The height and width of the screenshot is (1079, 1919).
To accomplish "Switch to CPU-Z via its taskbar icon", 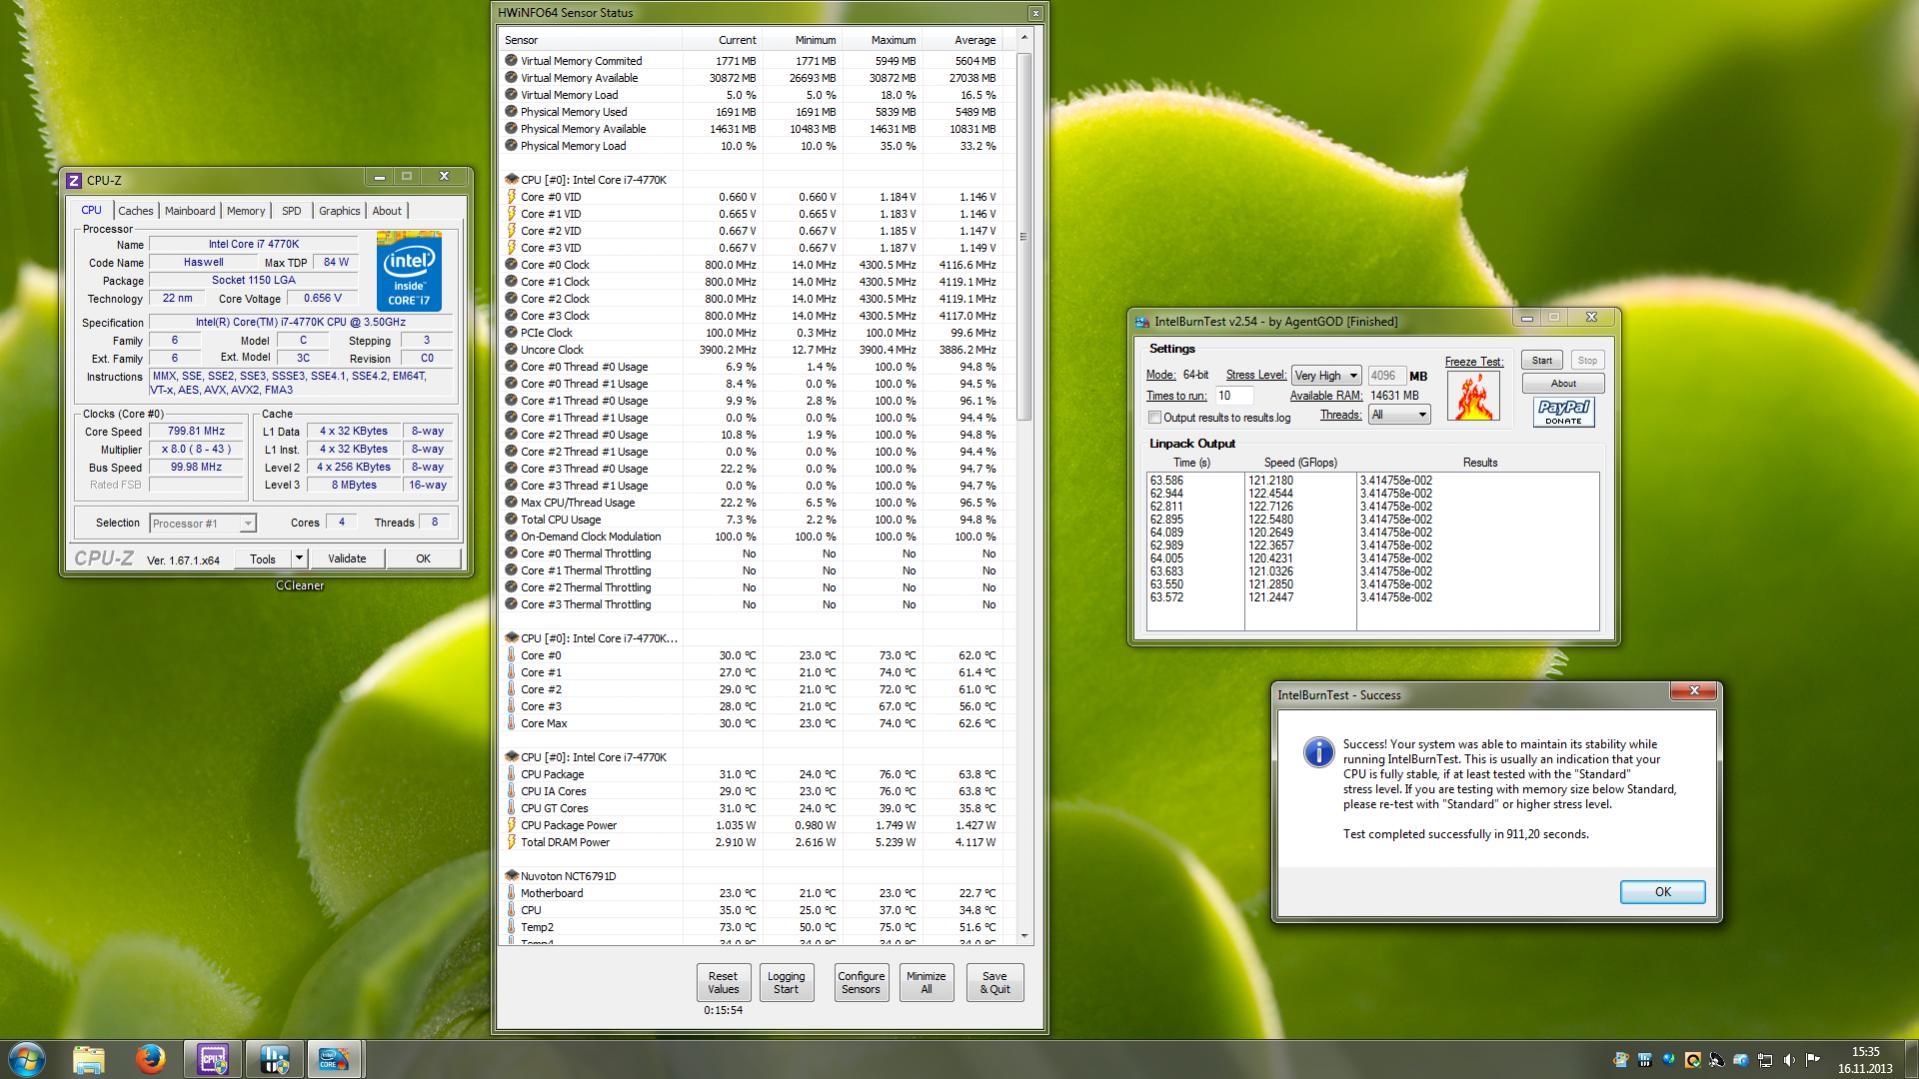I will (x=213, y=1059).
